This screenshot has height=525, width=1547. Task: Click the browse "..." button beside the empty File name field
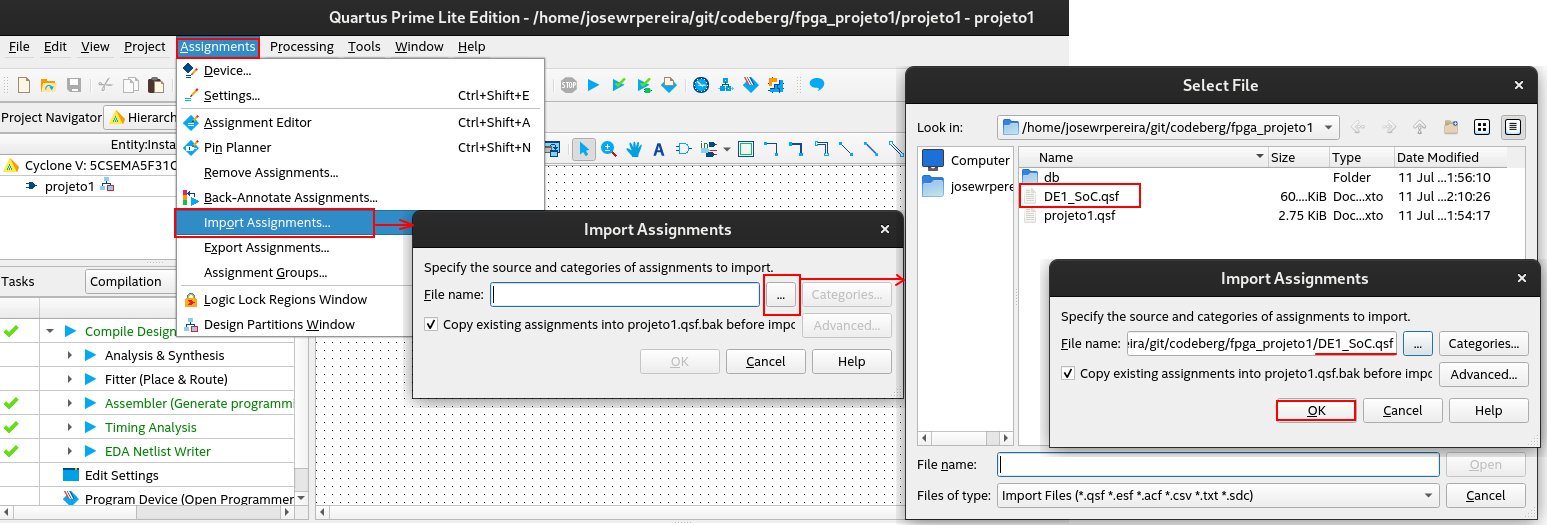pos(782,294)
